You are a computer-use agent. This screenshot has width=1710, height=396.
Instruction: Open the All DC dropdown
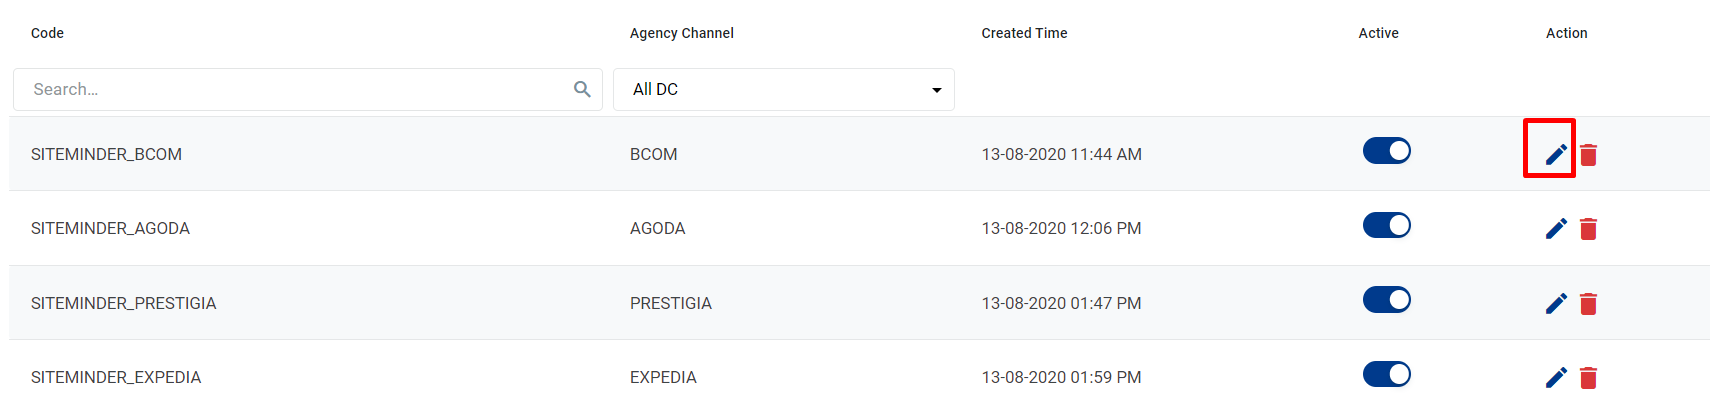click(x=784, y=89)
